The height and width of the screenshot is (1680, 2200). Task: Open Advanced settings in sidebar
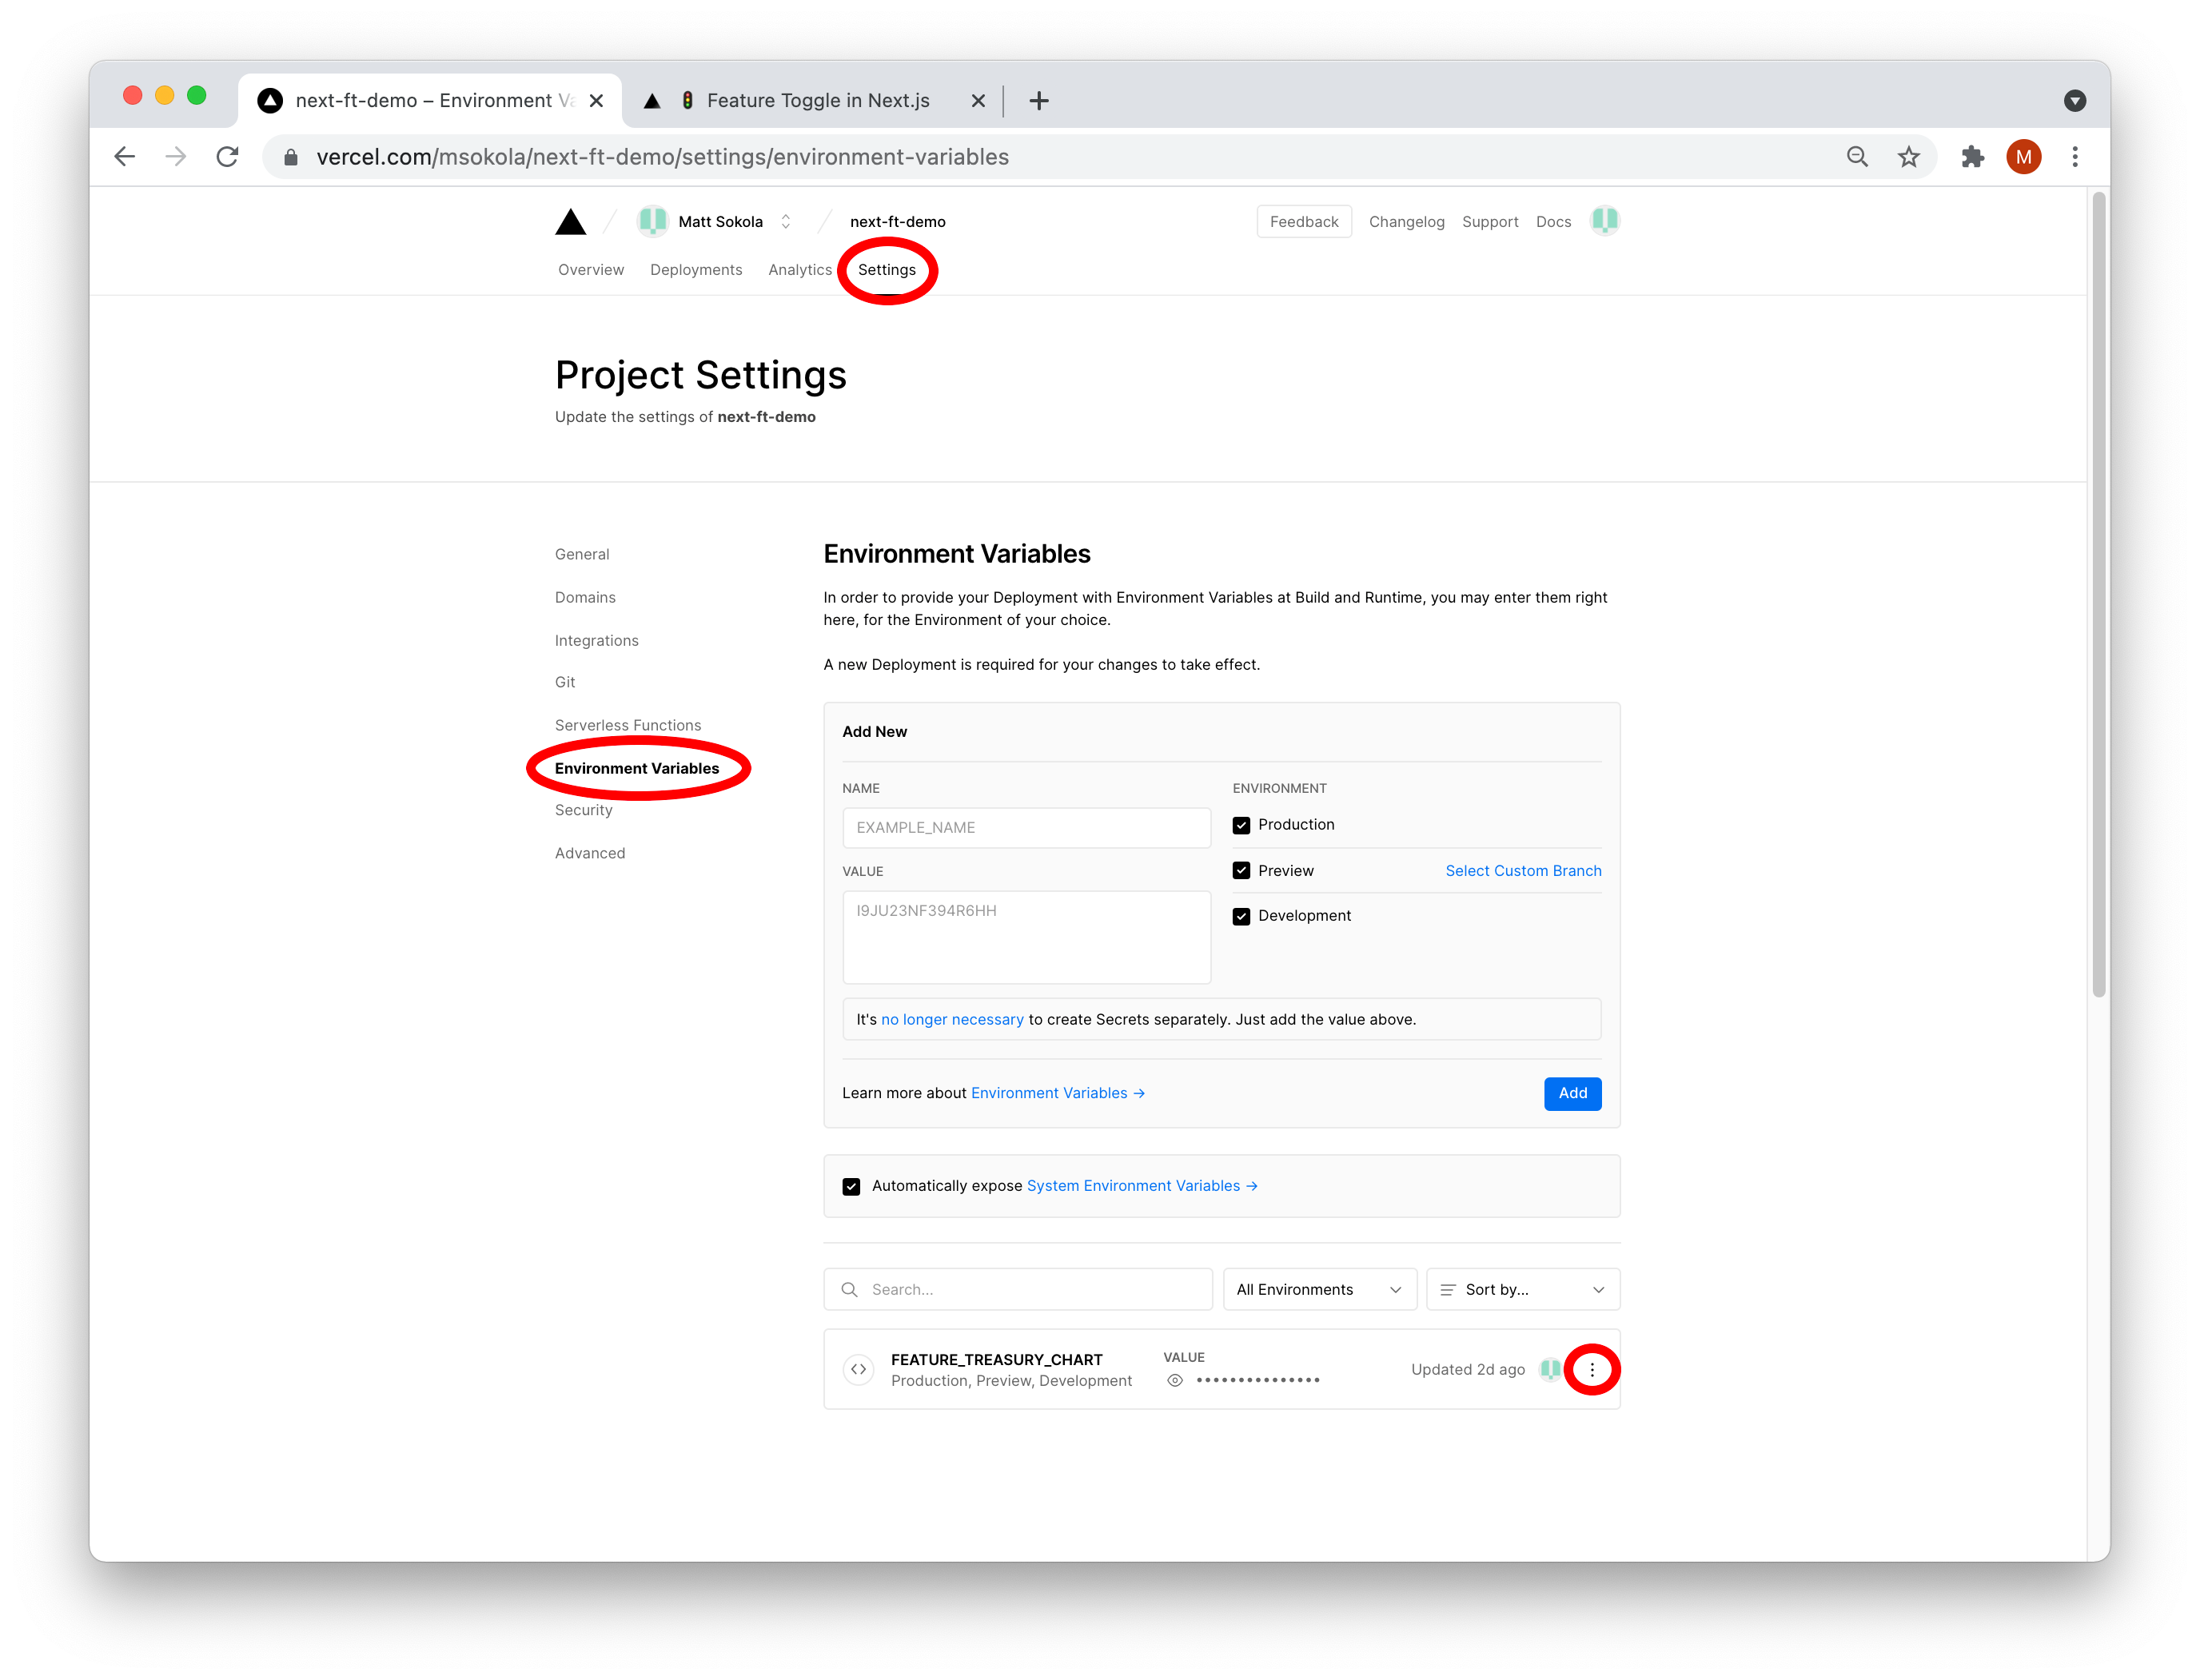(x=590, y=853)
